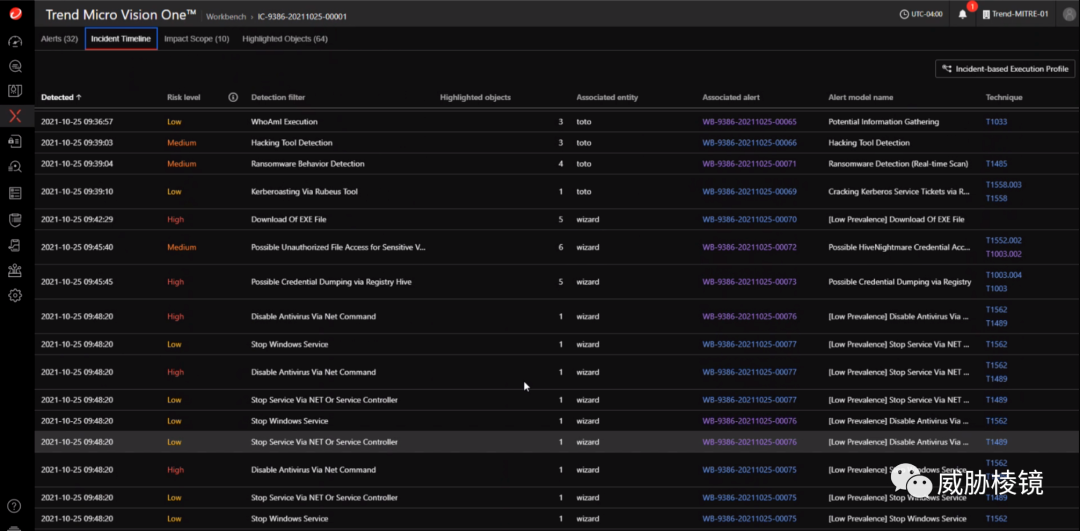1080x531 pixels.
Task: Open technique link T1003.002
Action: [1004, 254]
